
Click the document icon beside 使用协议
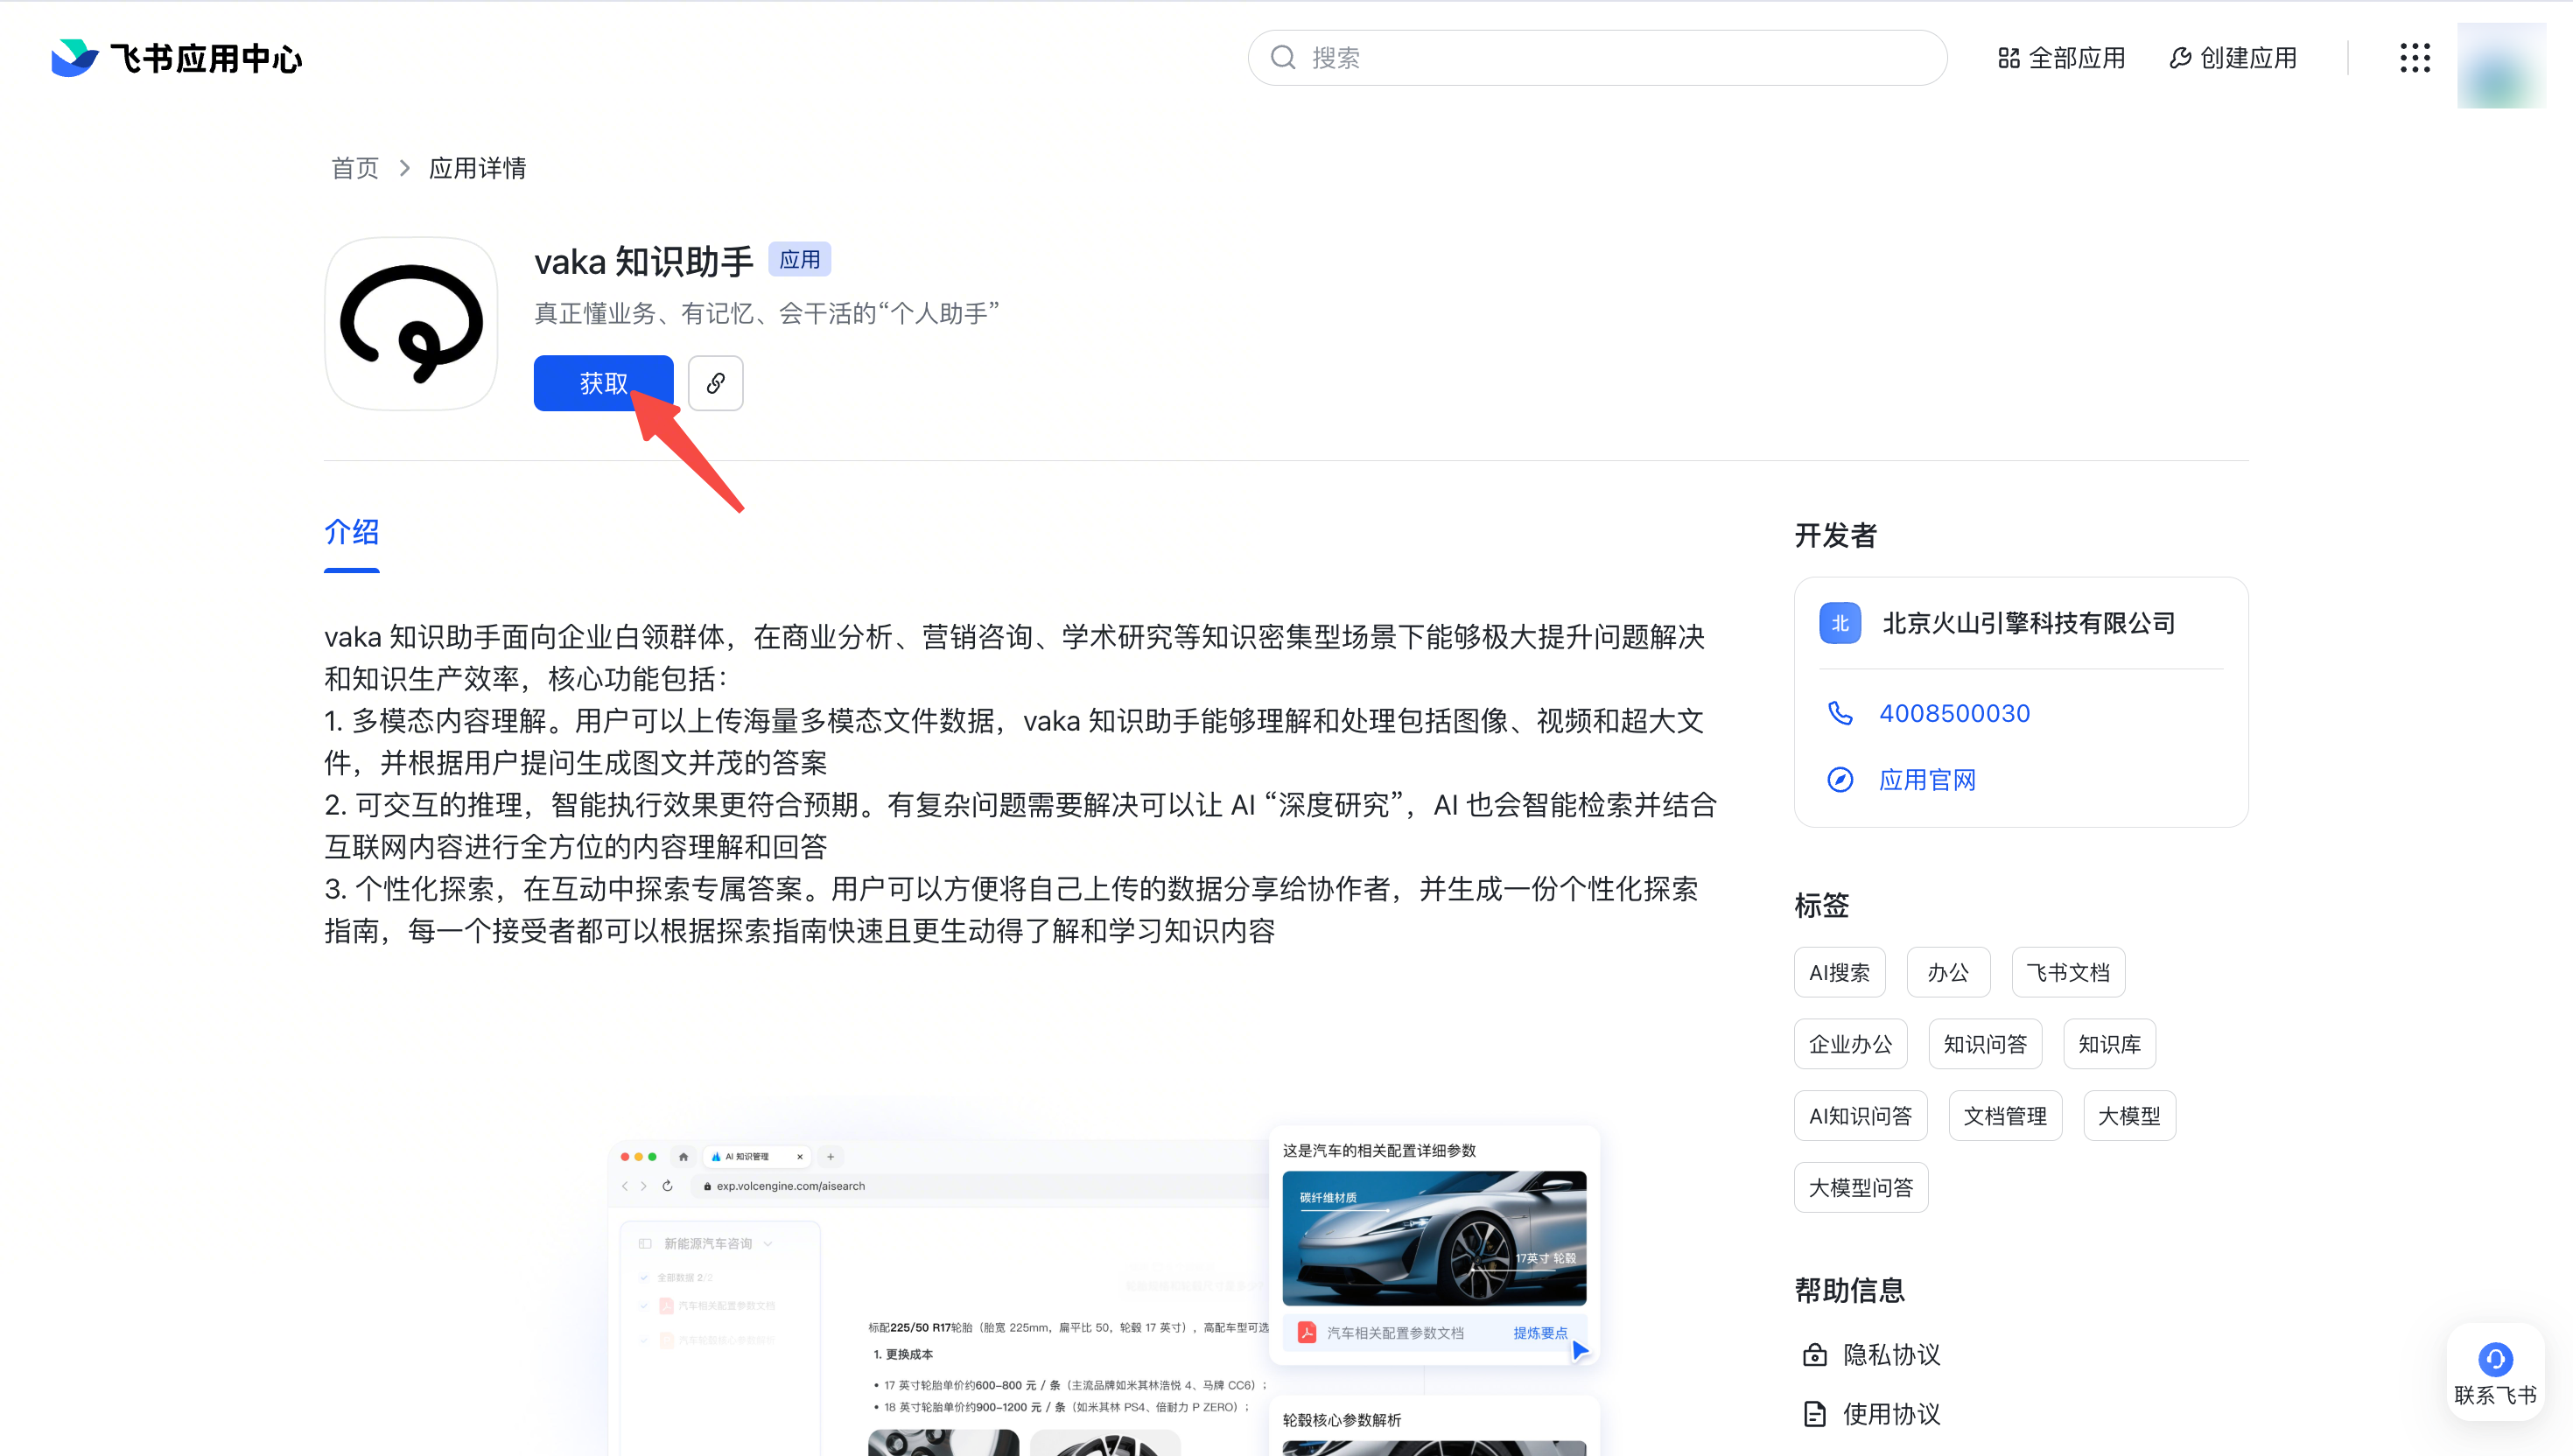[1815, 1414]
